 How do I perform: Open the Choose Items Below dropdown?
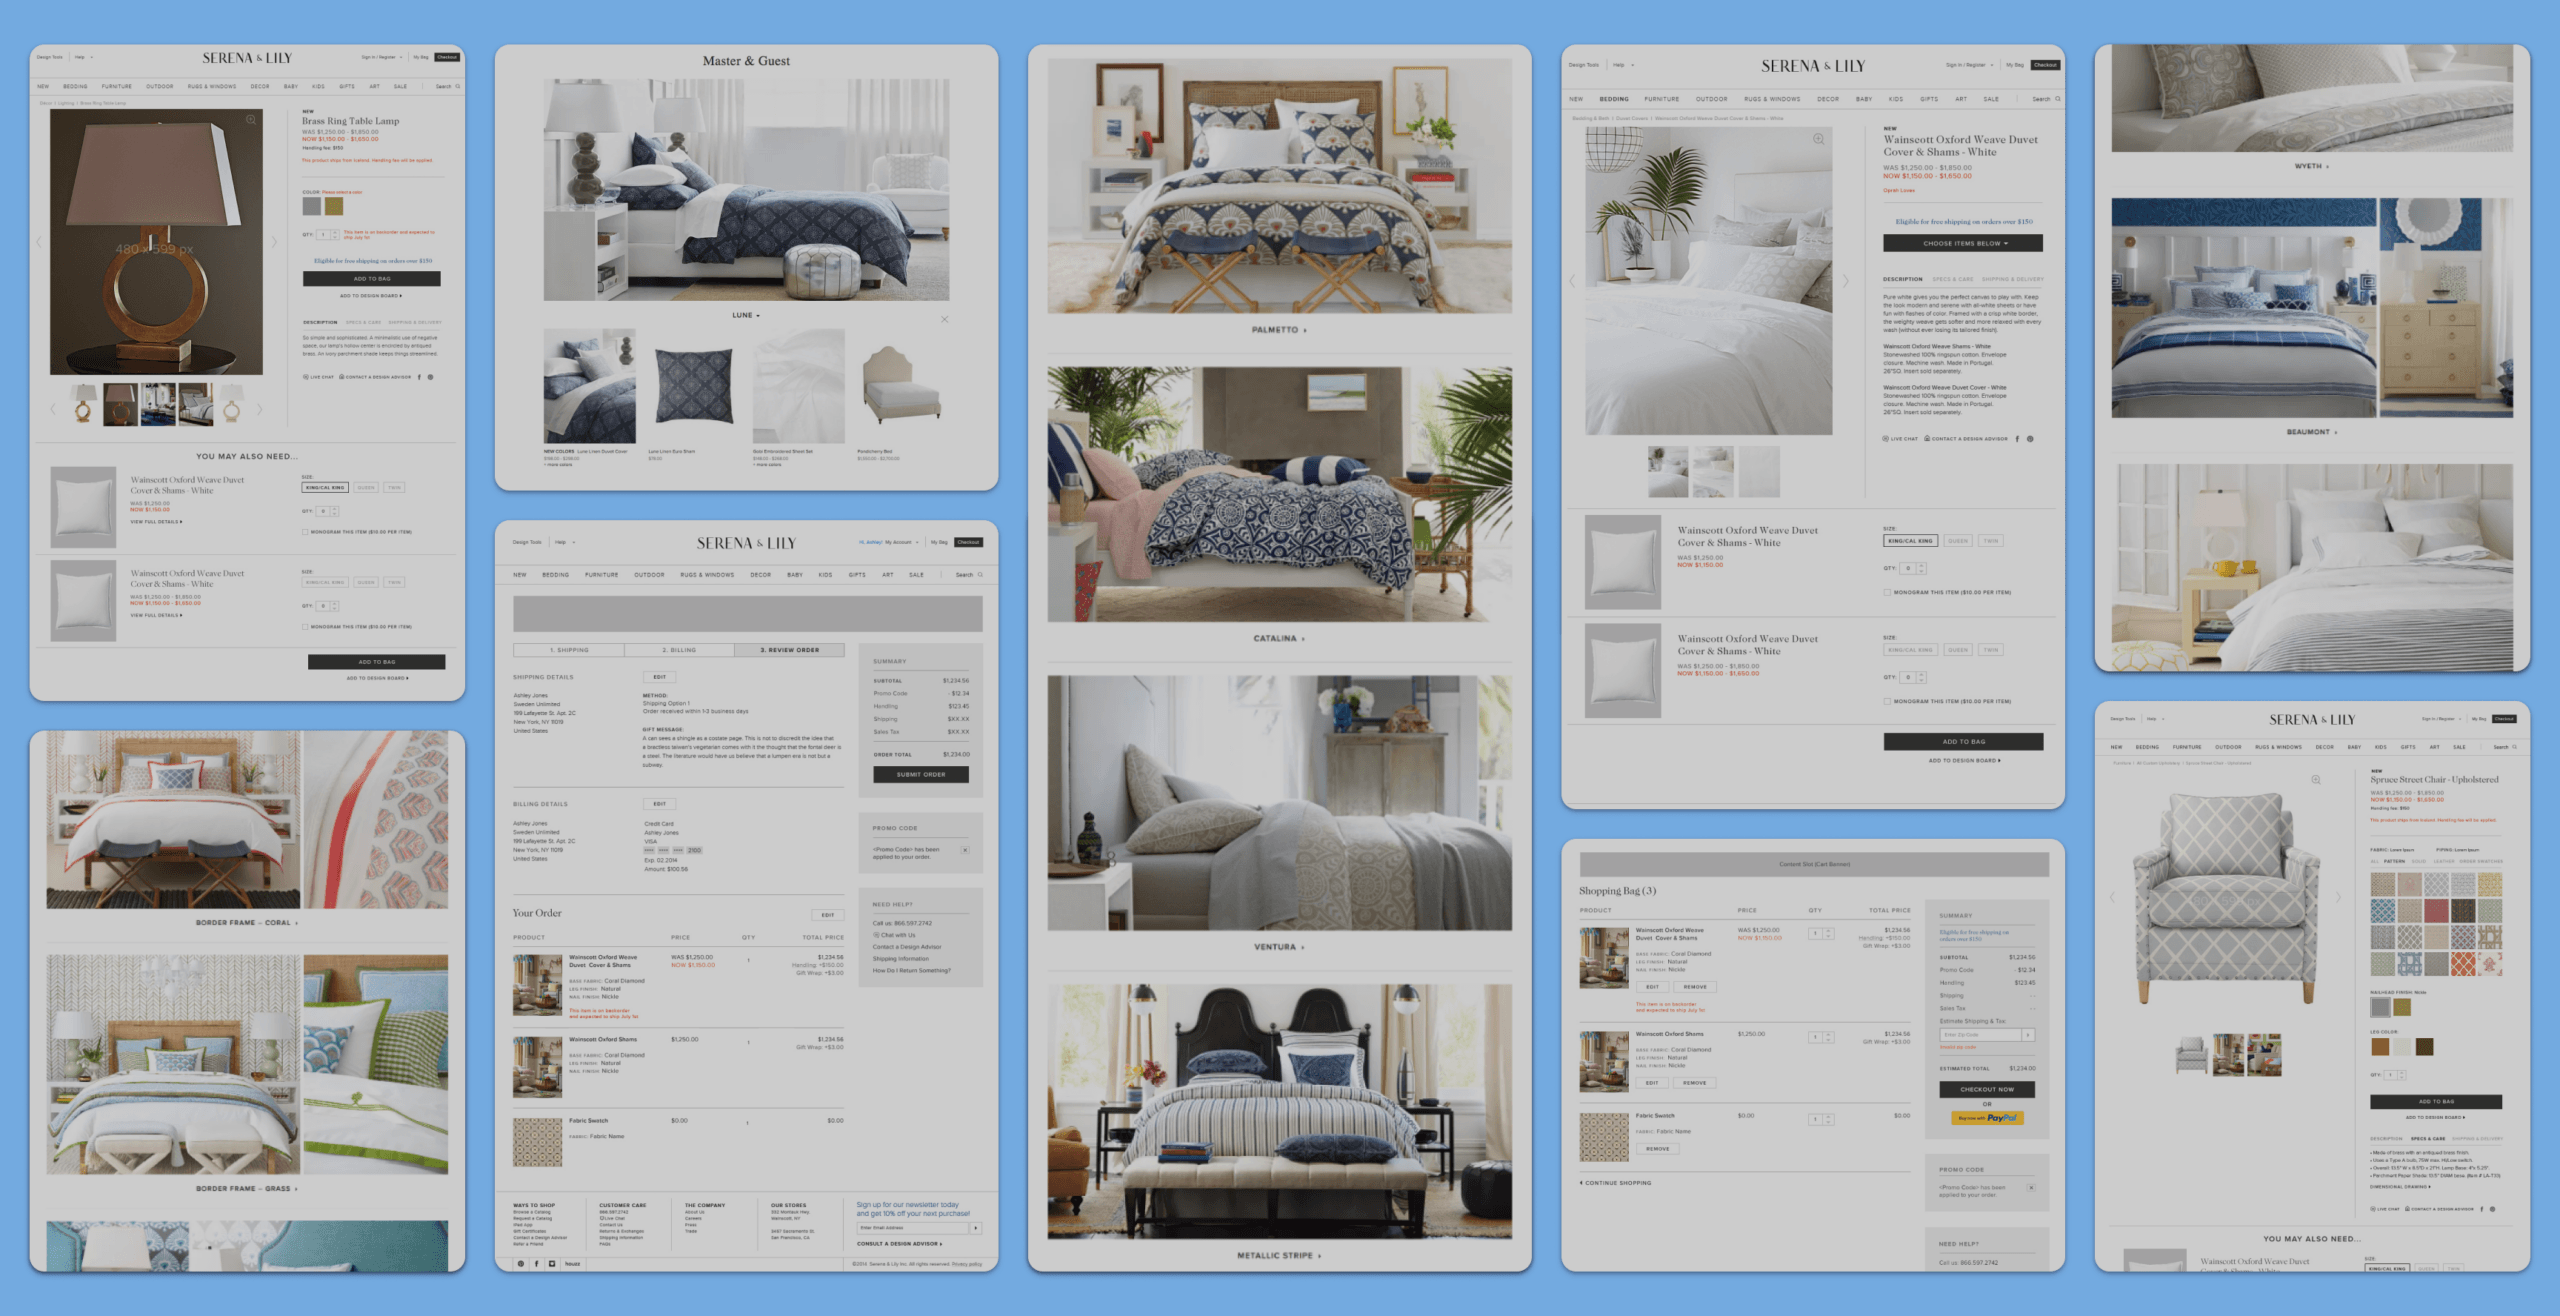(1962, 243)
